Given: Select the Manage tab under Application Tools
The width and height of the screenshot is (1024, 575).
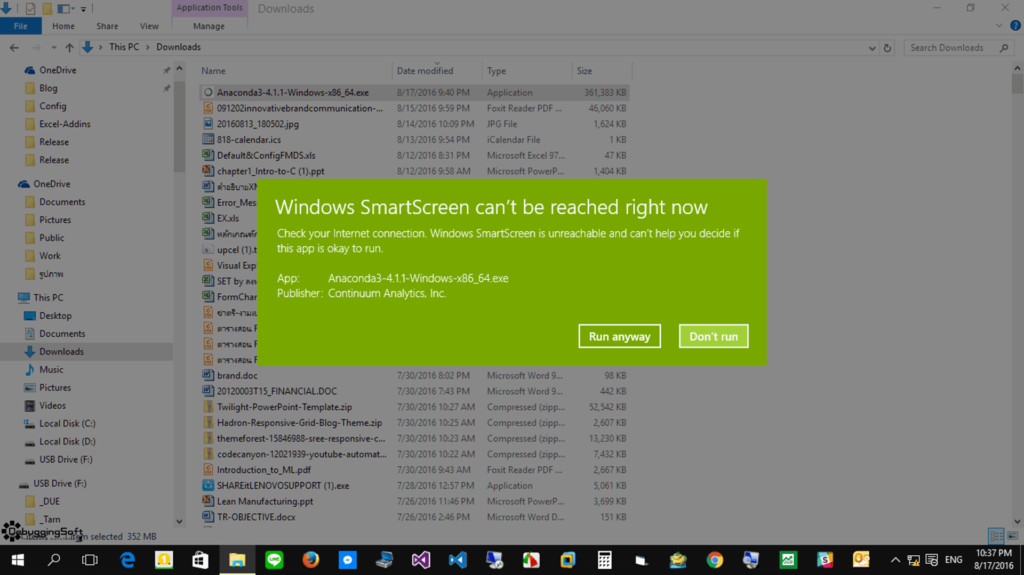Looking at the screenshot, I should (209, 26).
